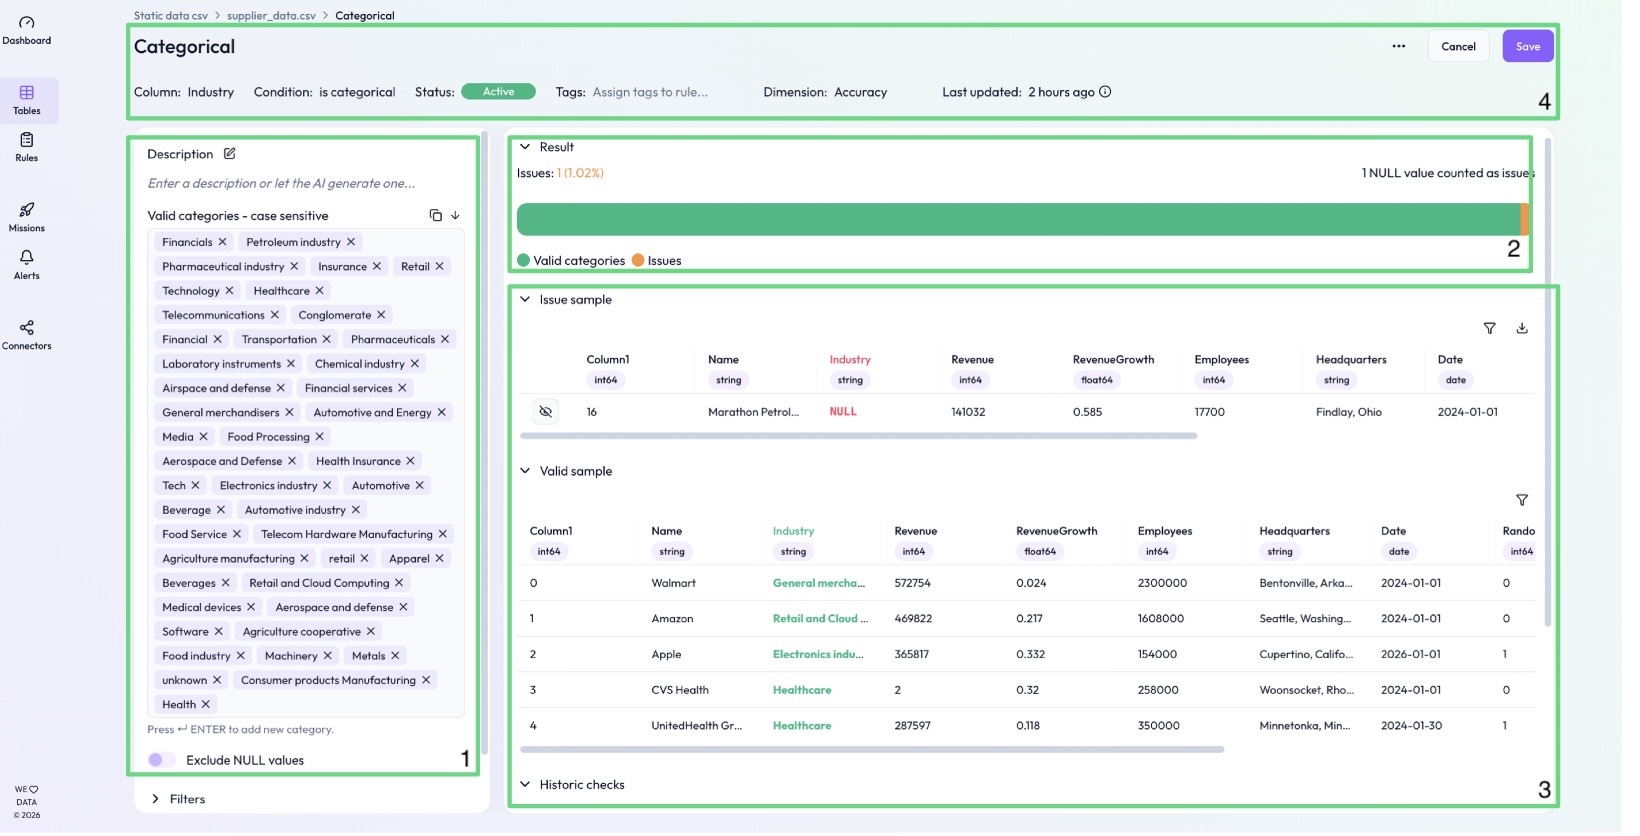Navigate to supplier_data.csv breadcrumb
Image resolution: width=1640 pixels, height=836 pixels.
click(271, 16)
